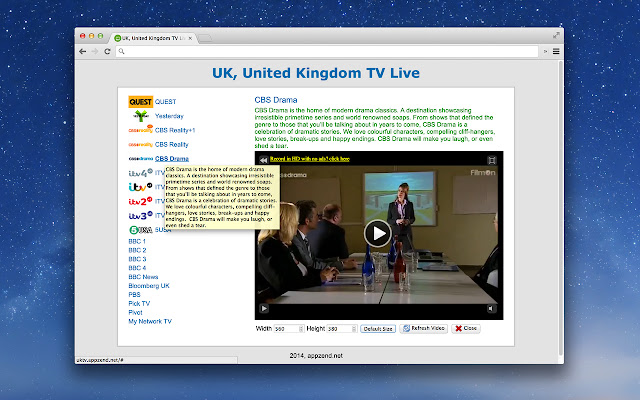Click the ITV4 channel logo

click(x=140, y=173)
